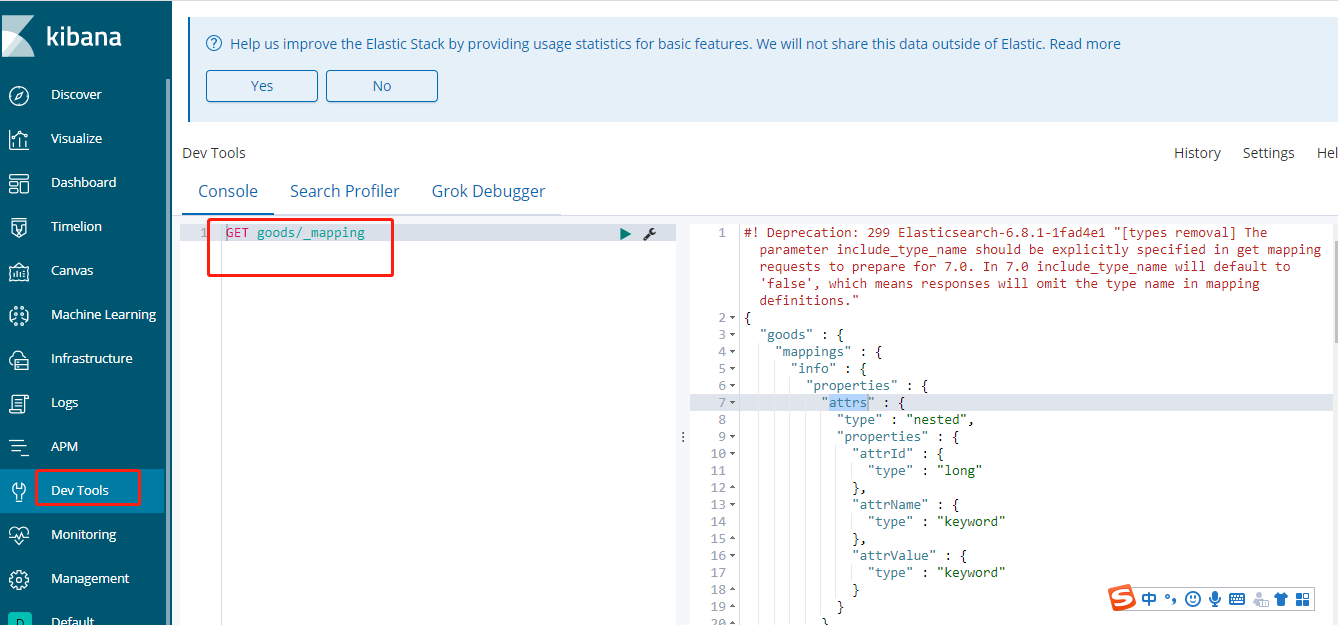Toggle the punctuation mode icon

[1170, 599]
